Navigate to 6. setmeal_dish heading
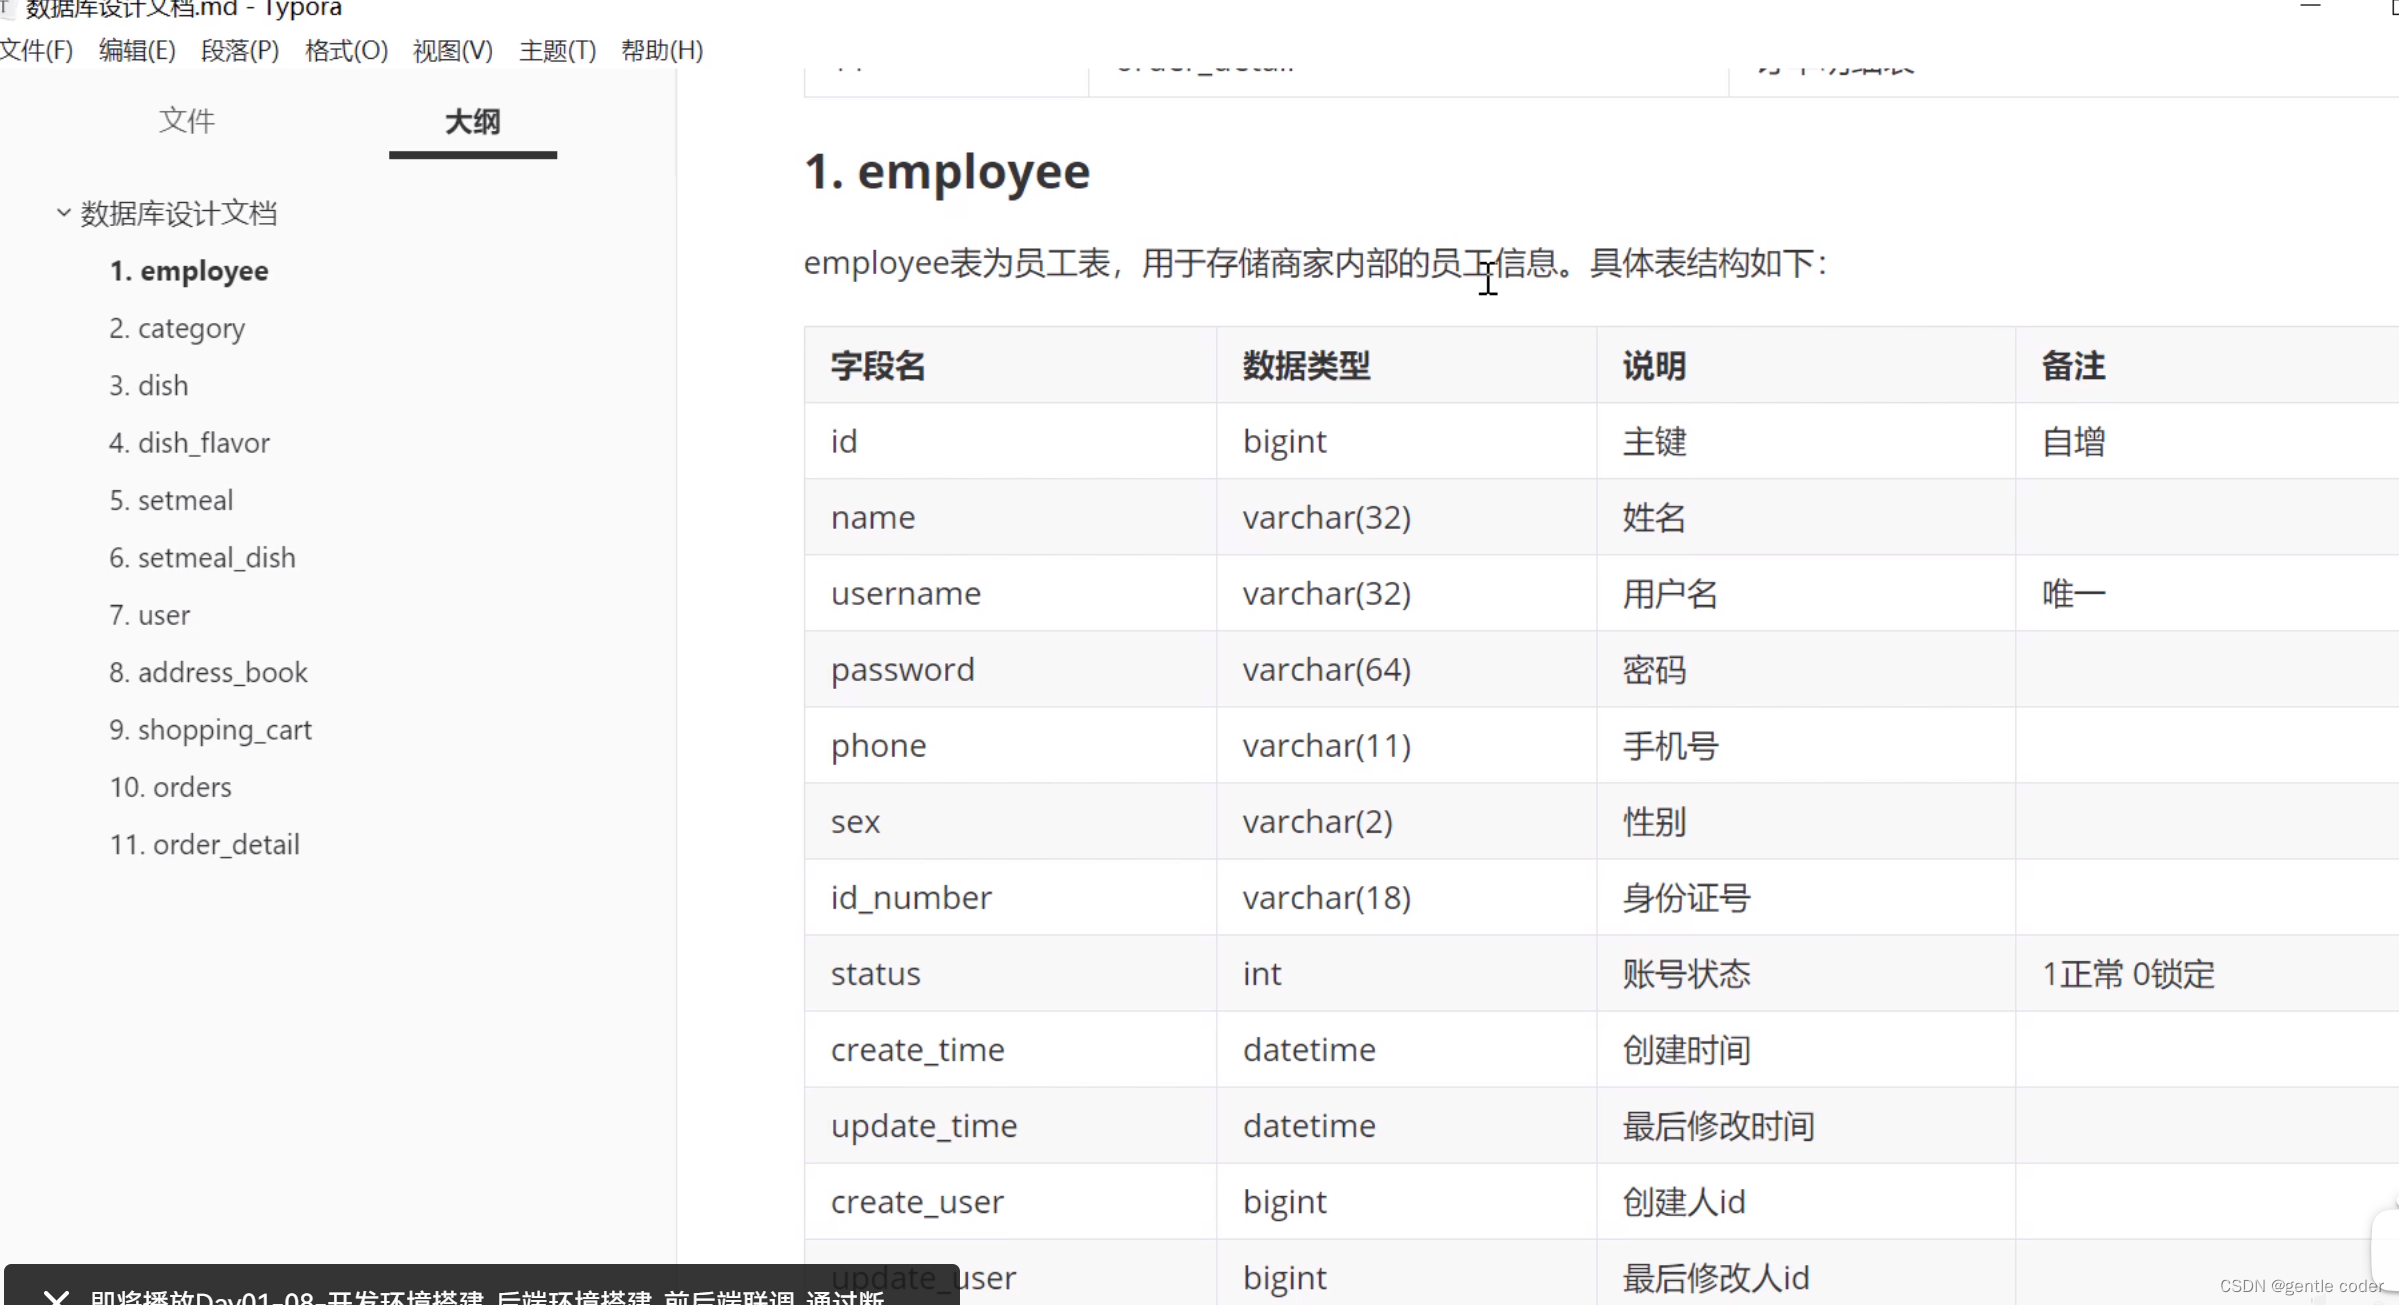2399x1305 pixels. [202, 558]
